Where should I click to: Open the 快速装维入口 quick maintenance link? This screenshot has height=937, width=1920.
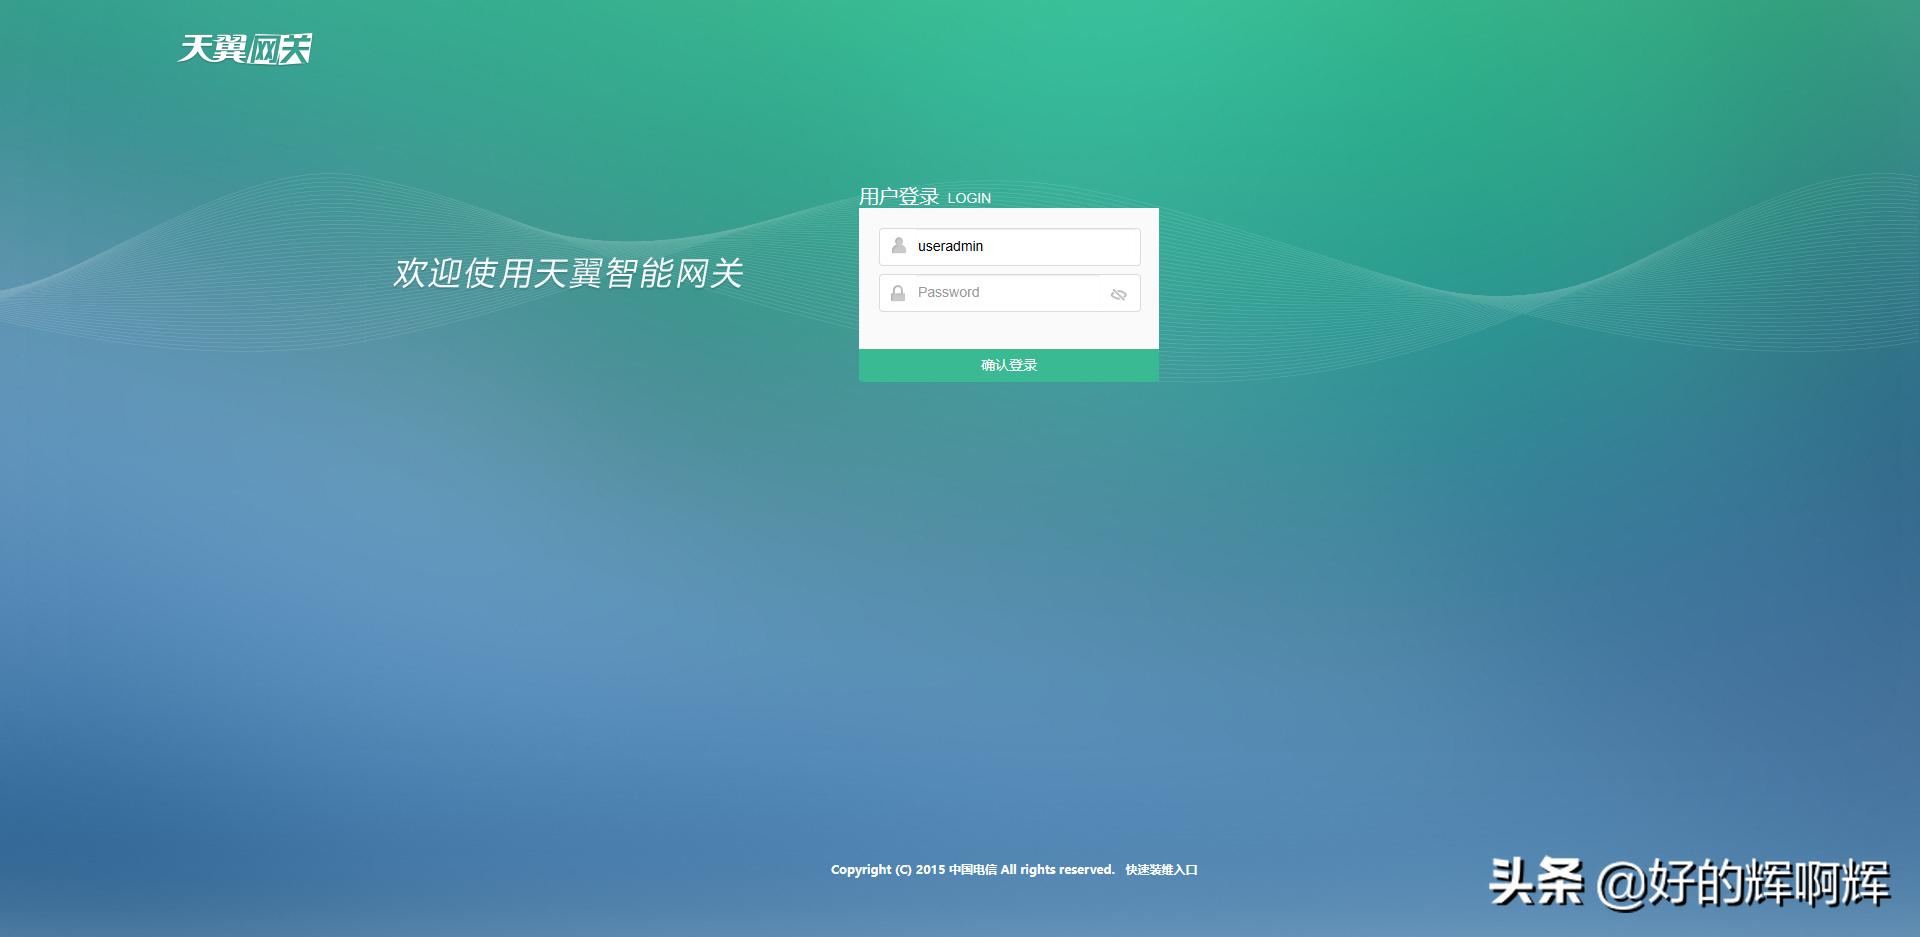[1161, 869]
